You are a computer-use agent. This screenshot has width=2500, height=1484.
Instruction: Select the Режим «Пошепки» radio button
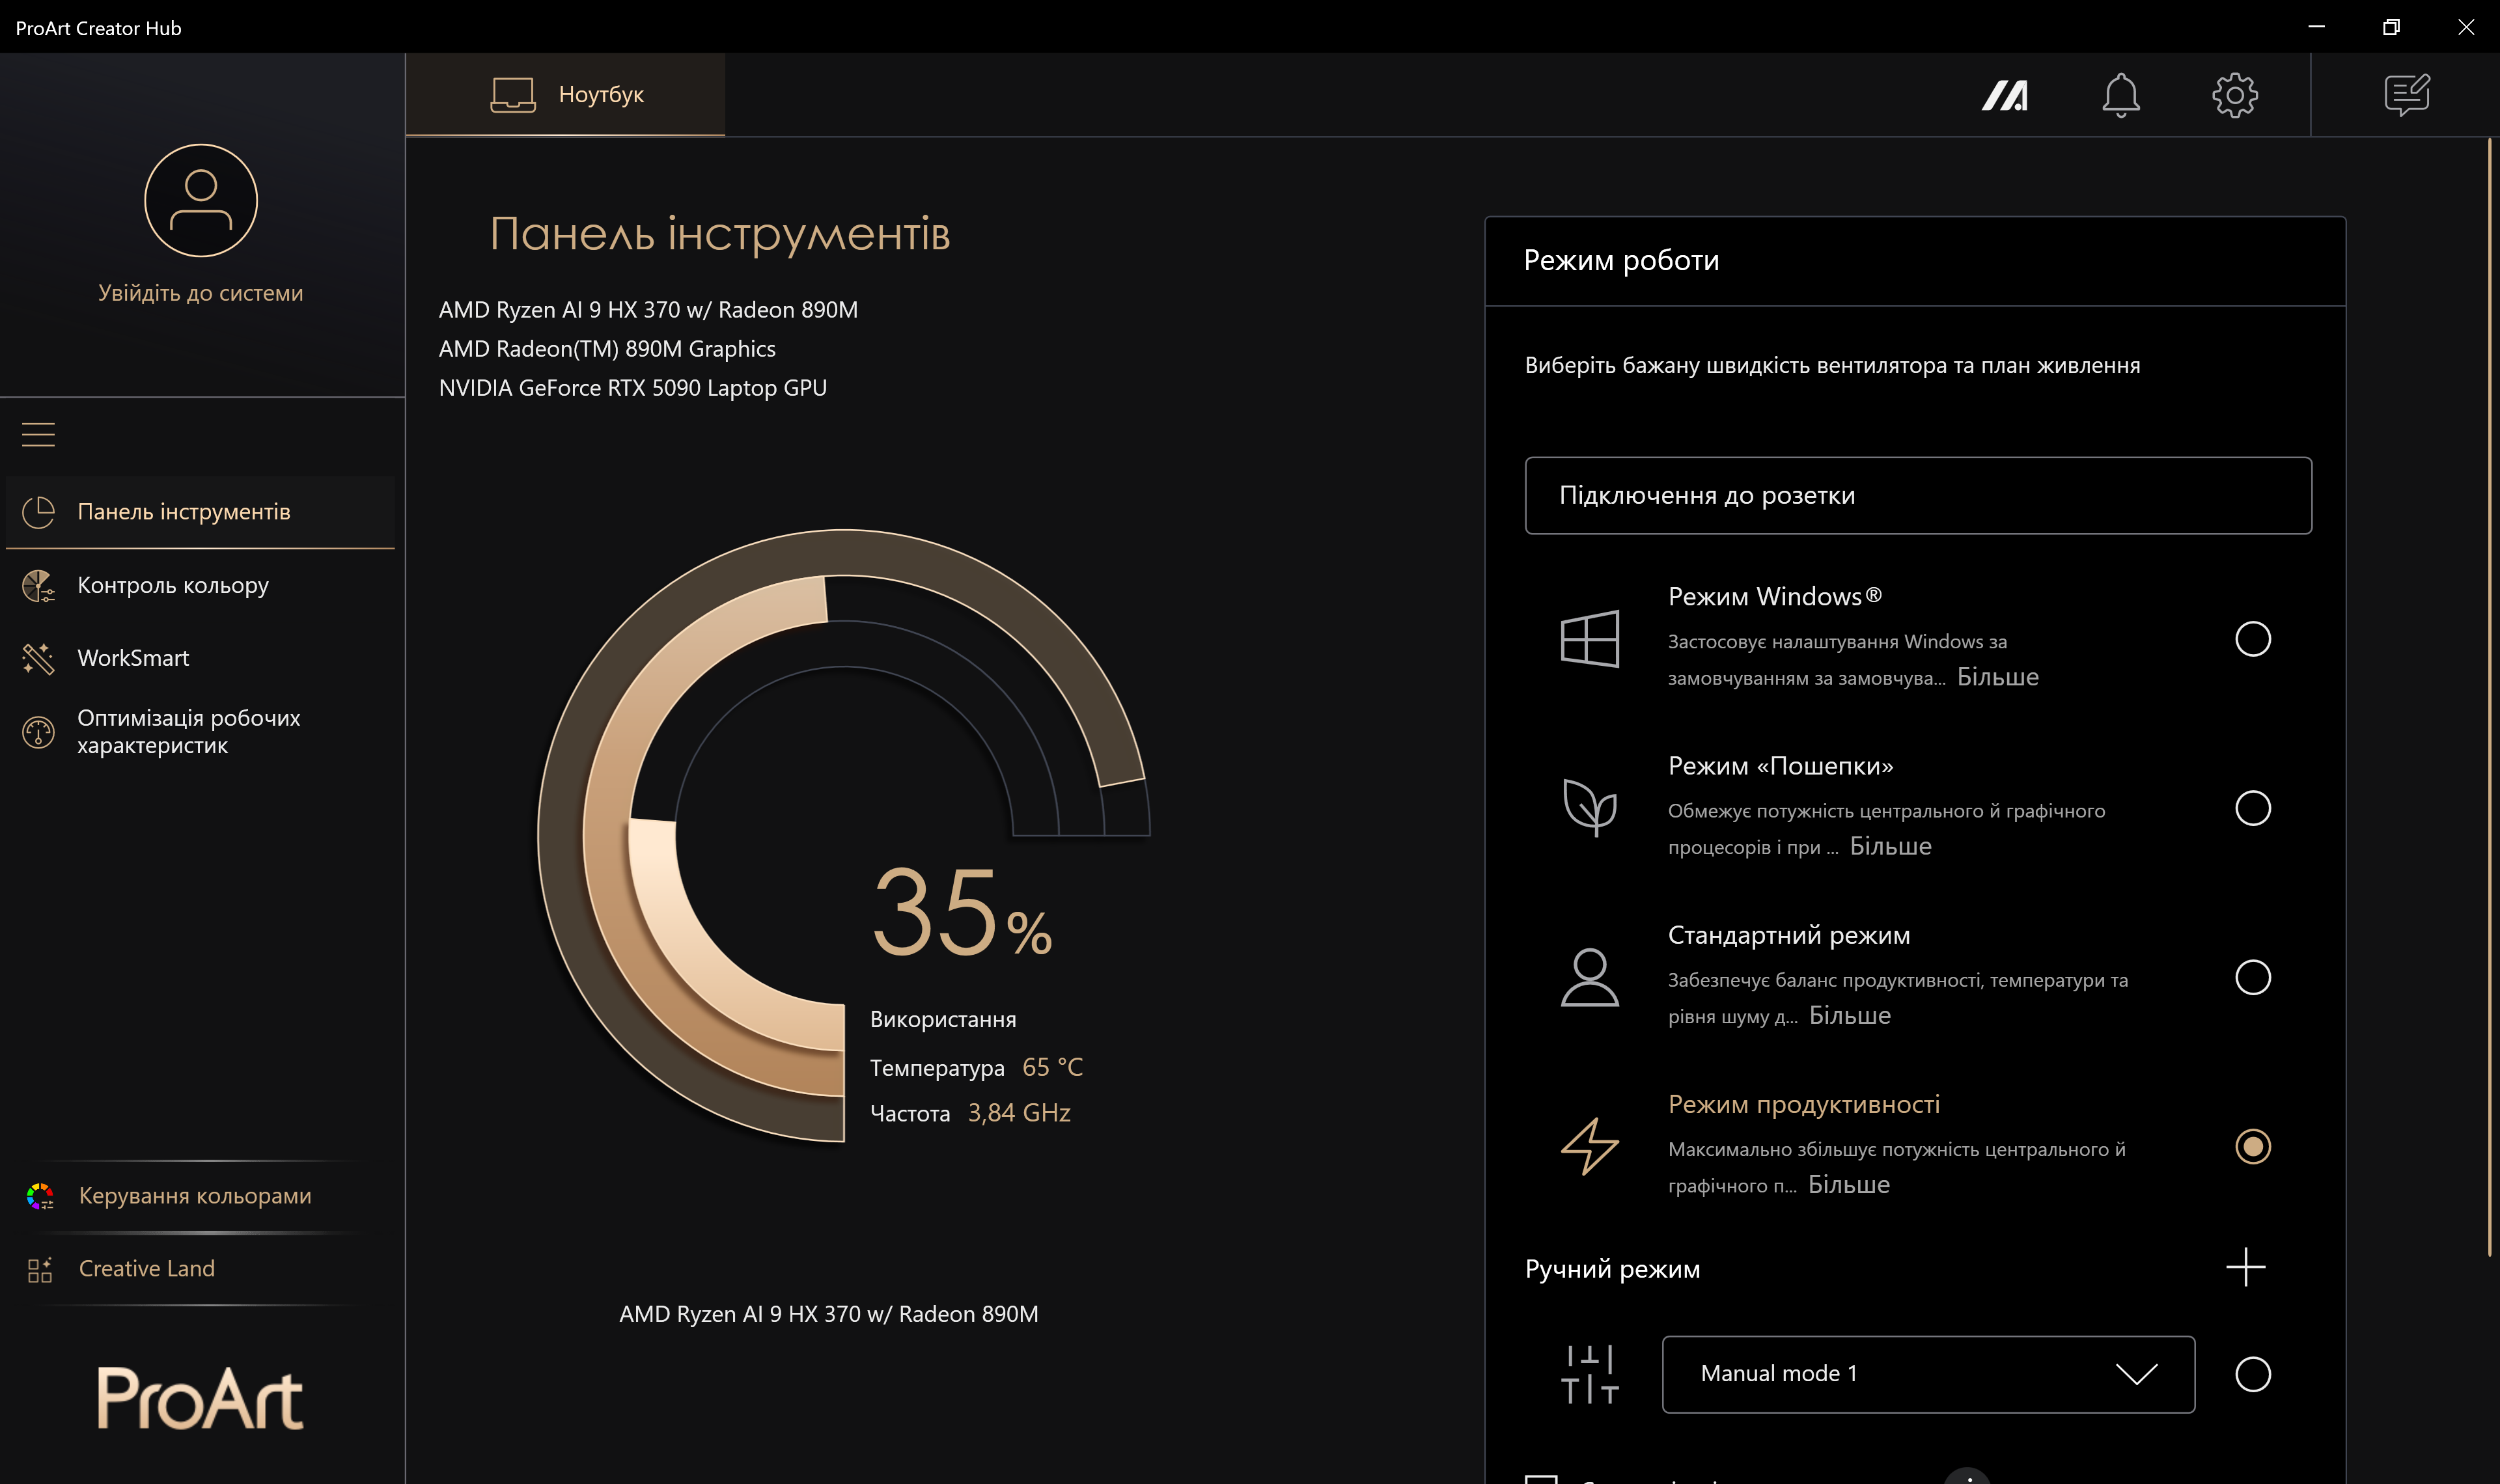(2252, 808)
